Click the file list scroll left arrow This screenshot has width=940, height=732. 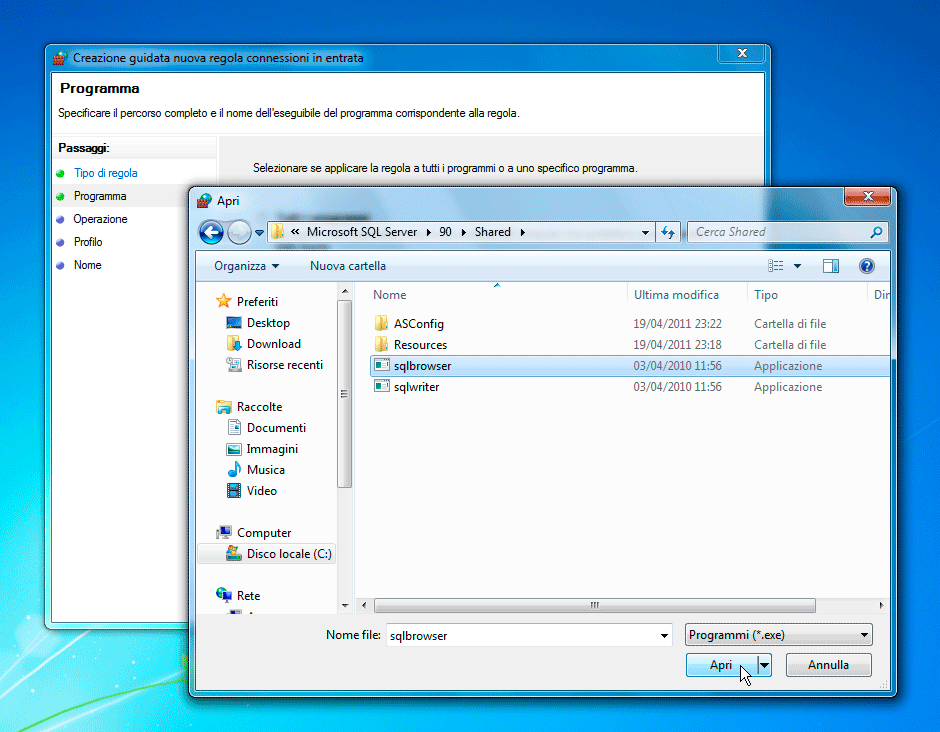point(364,606)
